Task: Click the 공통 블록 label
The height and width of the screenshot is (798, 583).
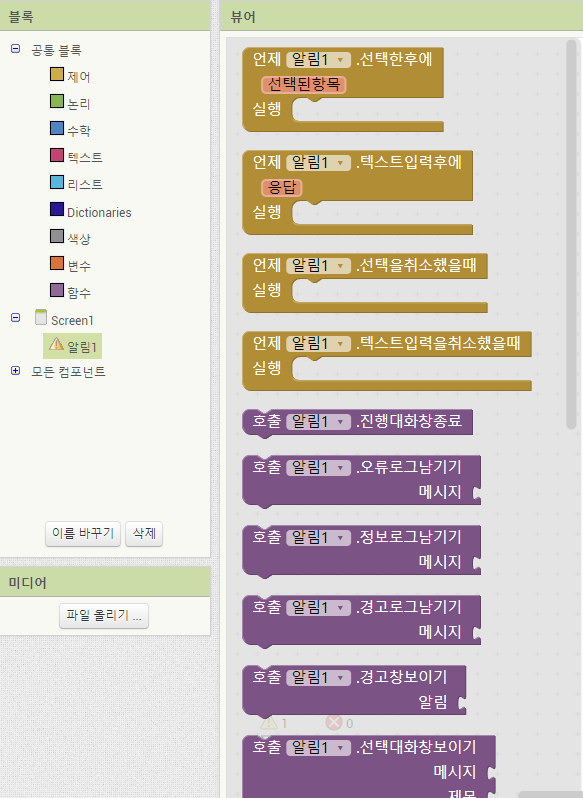Action: [56, 50]
